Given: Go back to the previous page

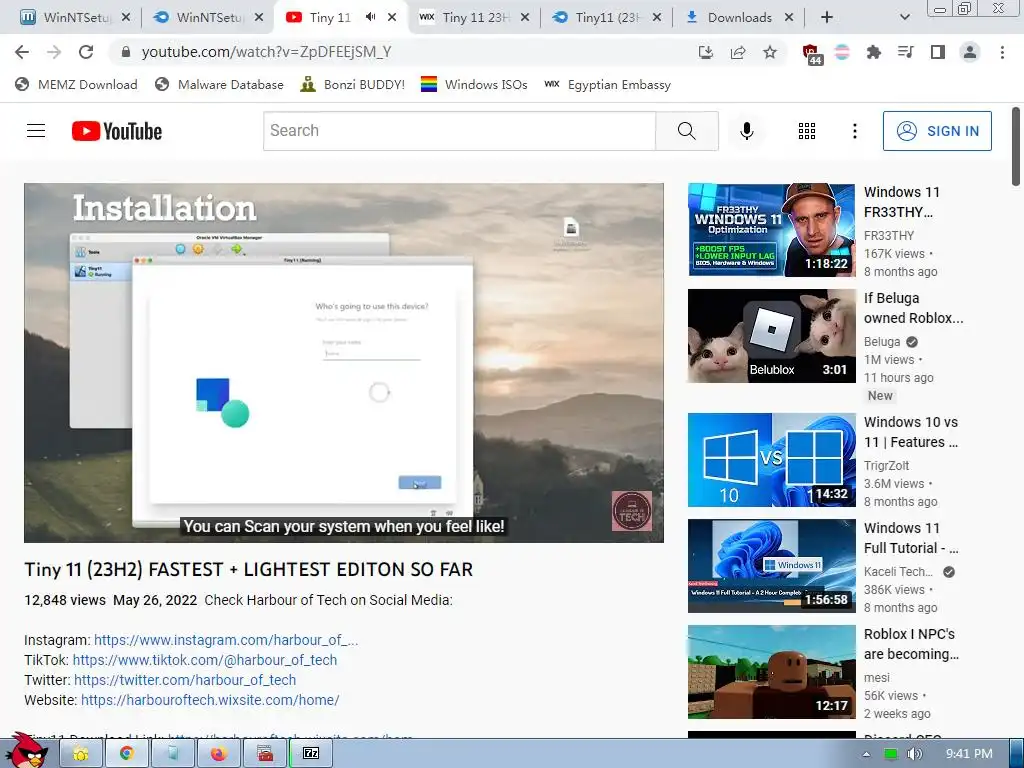Looking at the screenshot, I should point(22,52).
